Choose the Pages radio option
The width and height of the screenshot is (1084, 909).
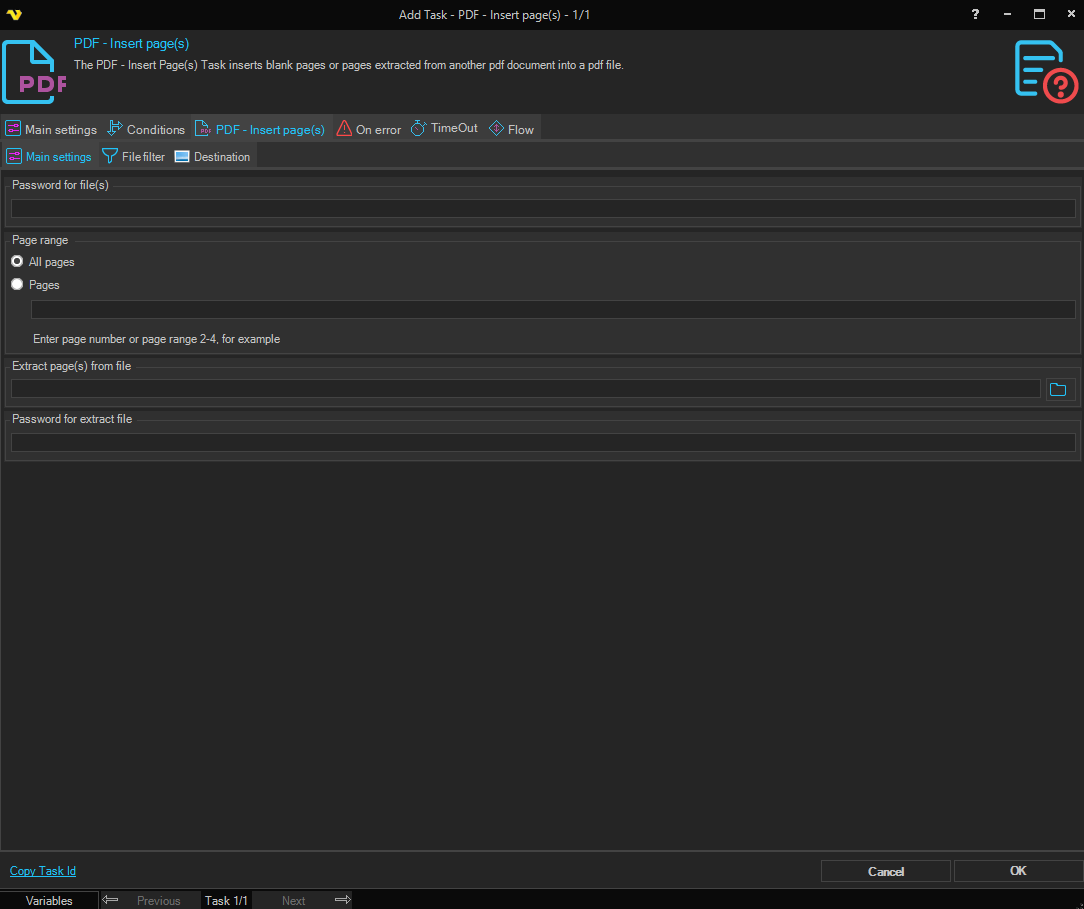pos(17,285)
